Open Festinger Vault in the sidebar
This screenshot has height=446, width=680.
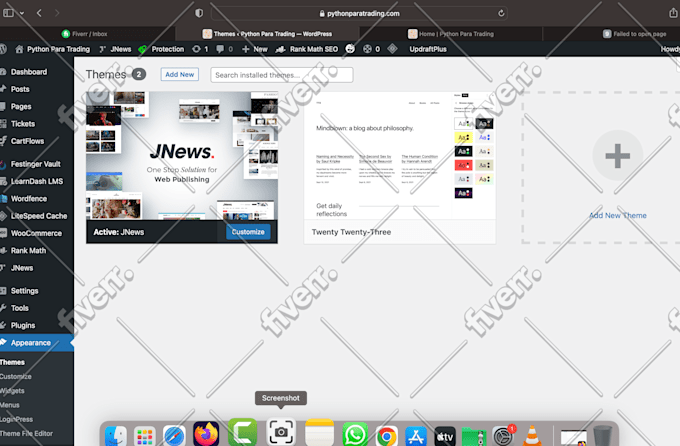[x=36, y=164]
